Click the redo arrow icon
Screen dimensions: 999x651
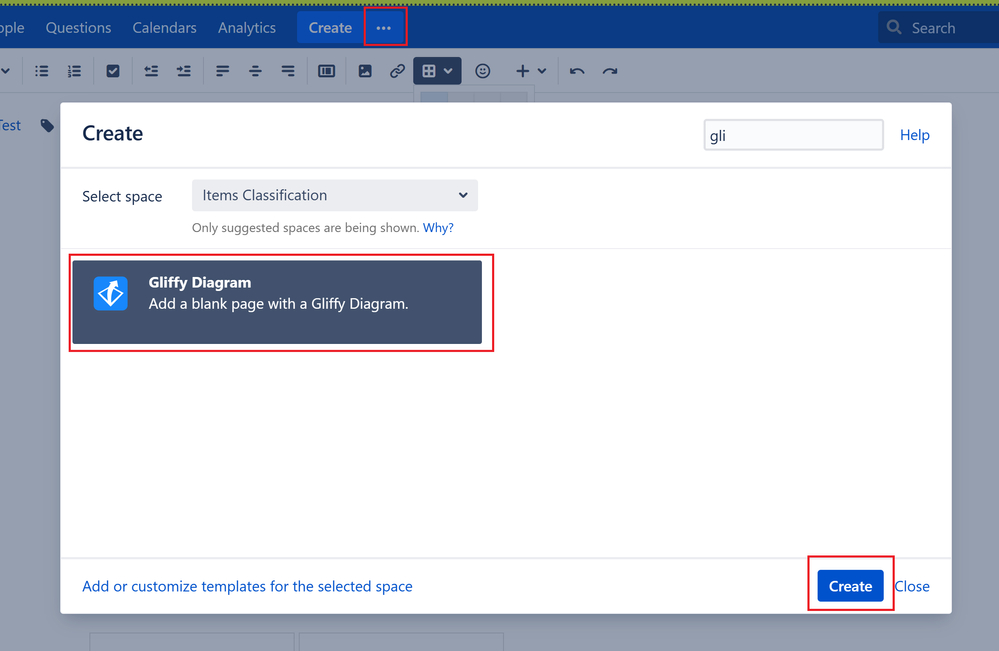tap(610, 71)
